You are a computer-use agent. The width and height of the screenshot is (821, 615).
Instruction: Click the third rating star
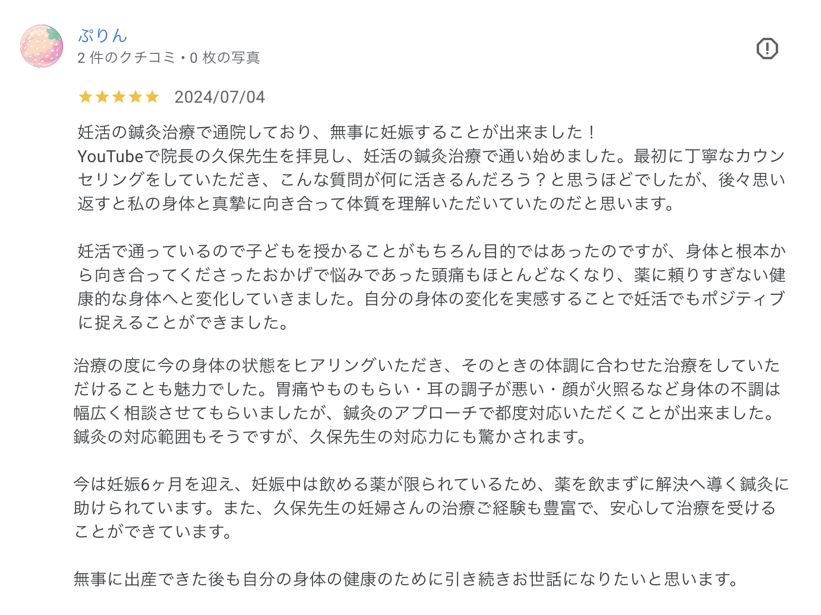pos(119,97)
